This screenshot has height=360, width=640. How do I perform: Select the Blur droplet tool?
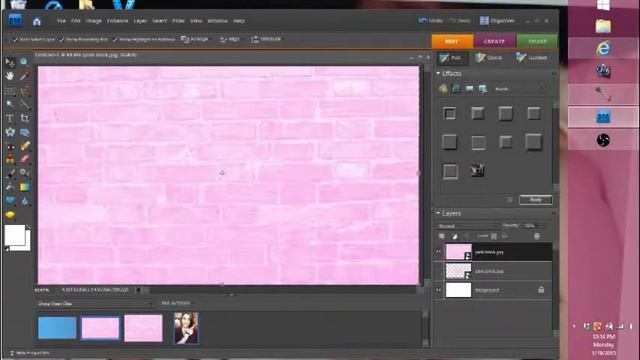click(24, 201)
